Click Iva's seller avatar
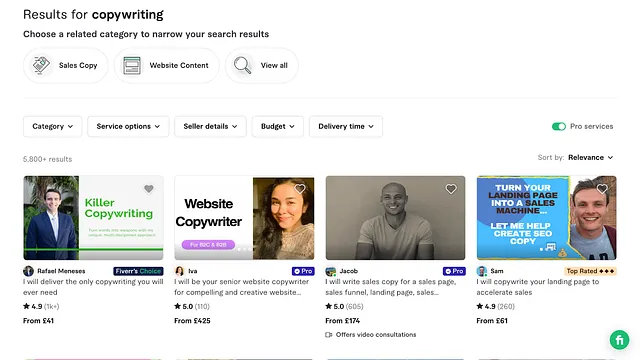The image size is (640, 360). [179, 271]
